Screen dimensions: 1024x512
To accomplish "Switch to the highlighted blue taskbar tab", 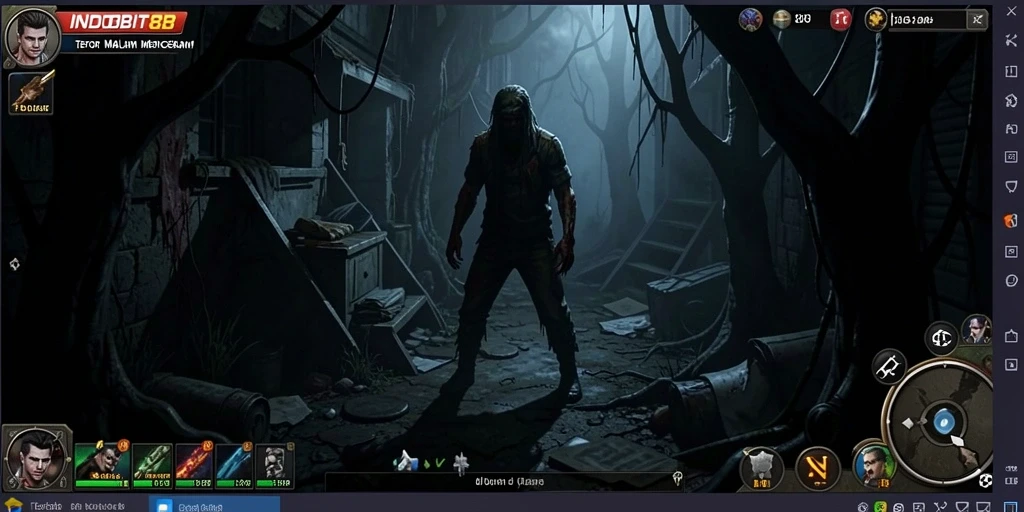I will (x=215, y=504).
